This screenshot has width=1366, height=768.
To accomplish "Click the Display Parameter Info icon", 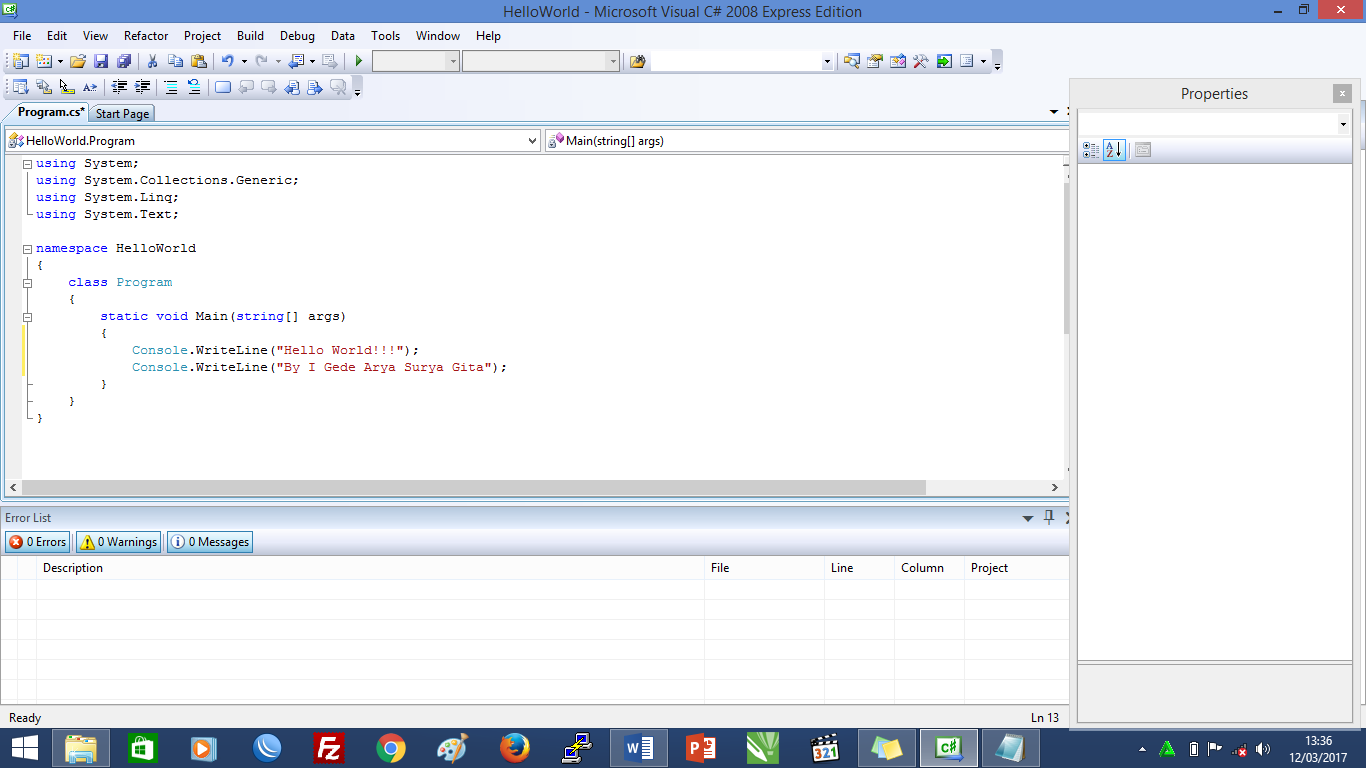I will point(43,87).
